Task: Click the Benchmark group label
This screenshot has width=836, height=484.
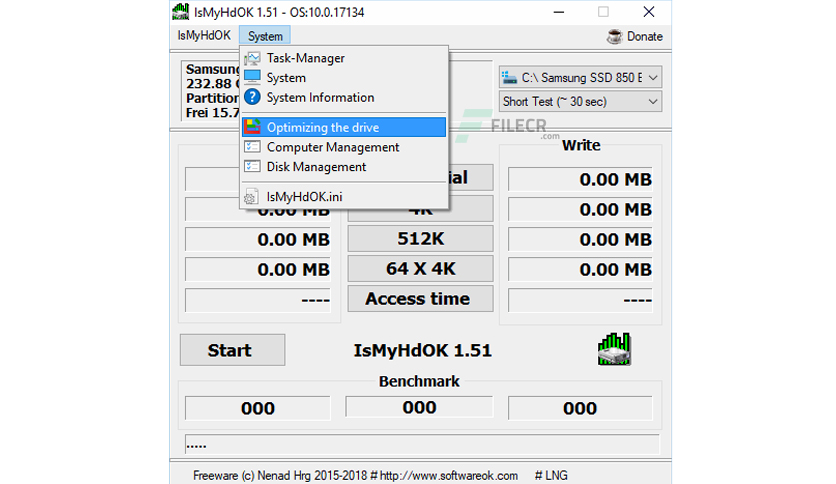Action: tap(419, 381)
